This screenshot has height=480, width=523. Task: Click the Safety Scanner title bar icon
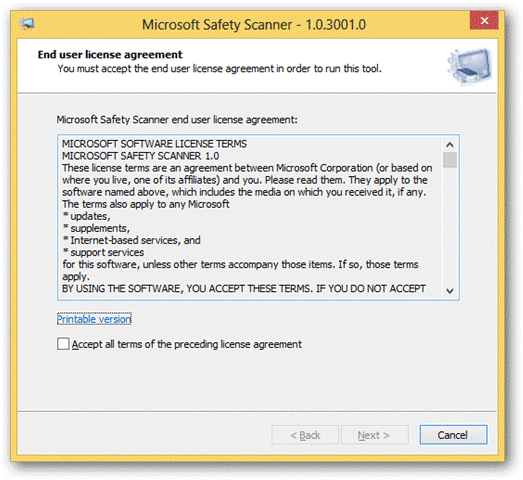[27, 24]
